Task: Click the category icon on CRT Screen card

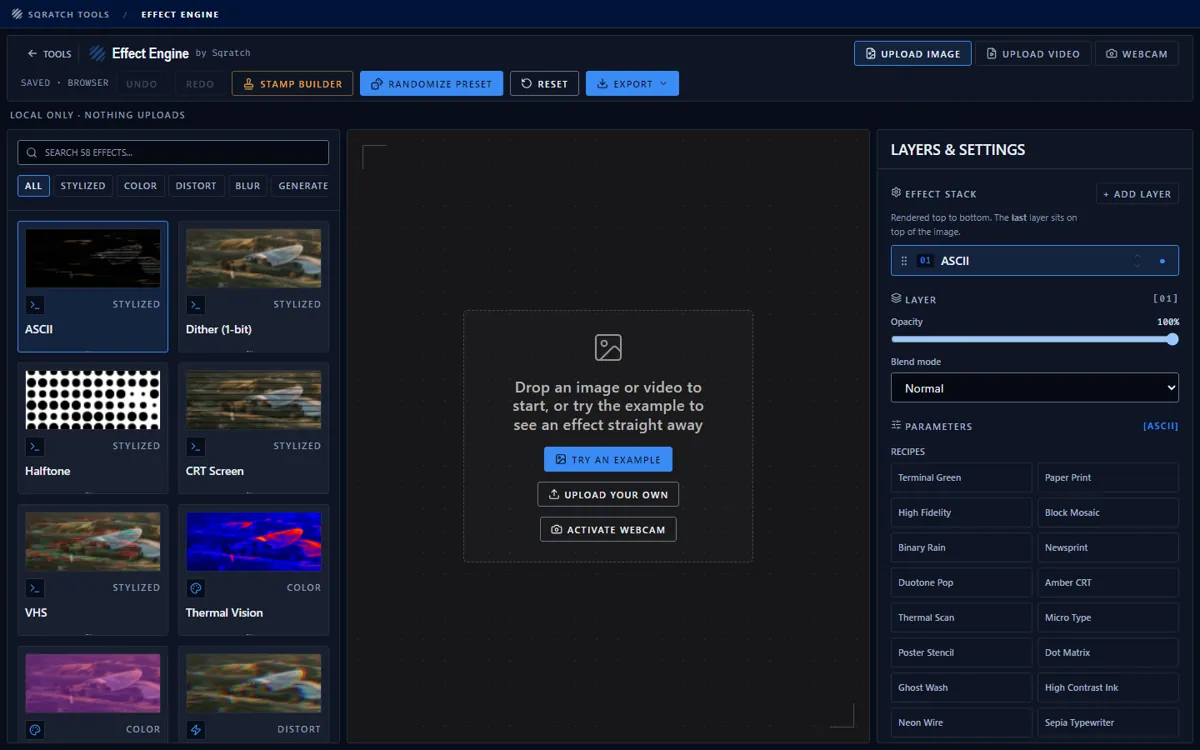Action: [x=195, y=446]
